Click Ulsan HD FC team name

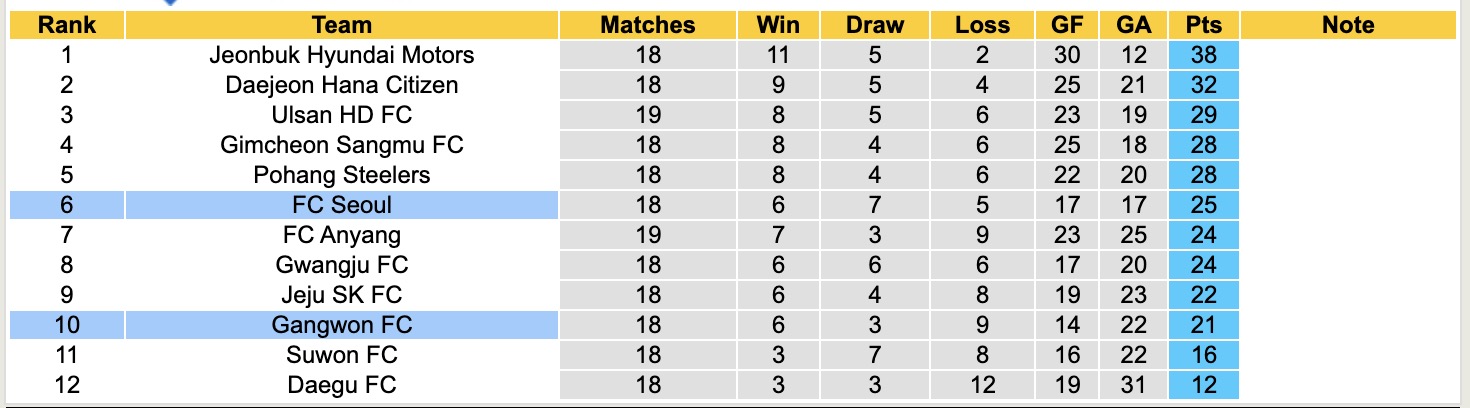click(341, 115)
